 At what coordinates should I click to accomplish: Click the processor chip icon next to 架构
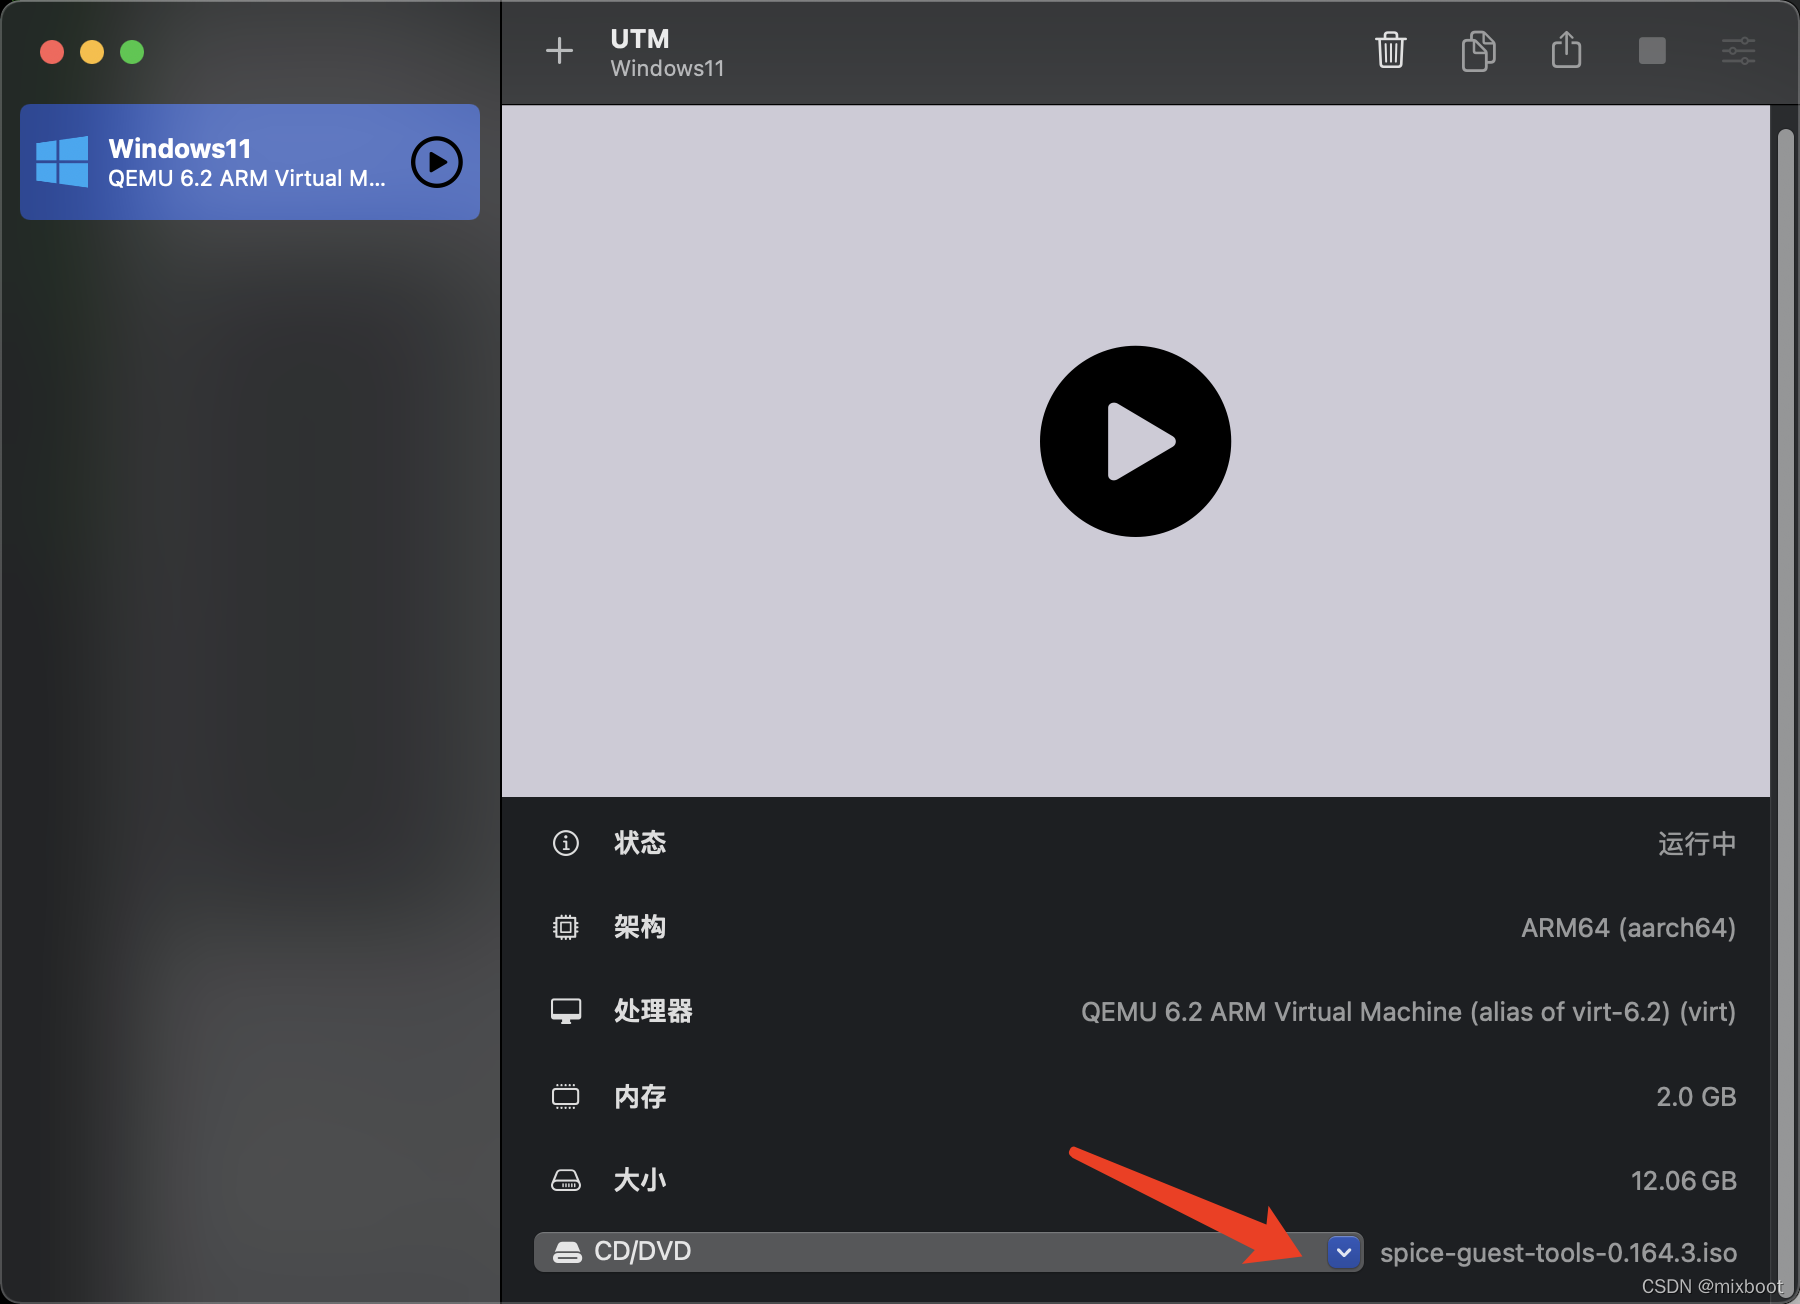[566, 927]
